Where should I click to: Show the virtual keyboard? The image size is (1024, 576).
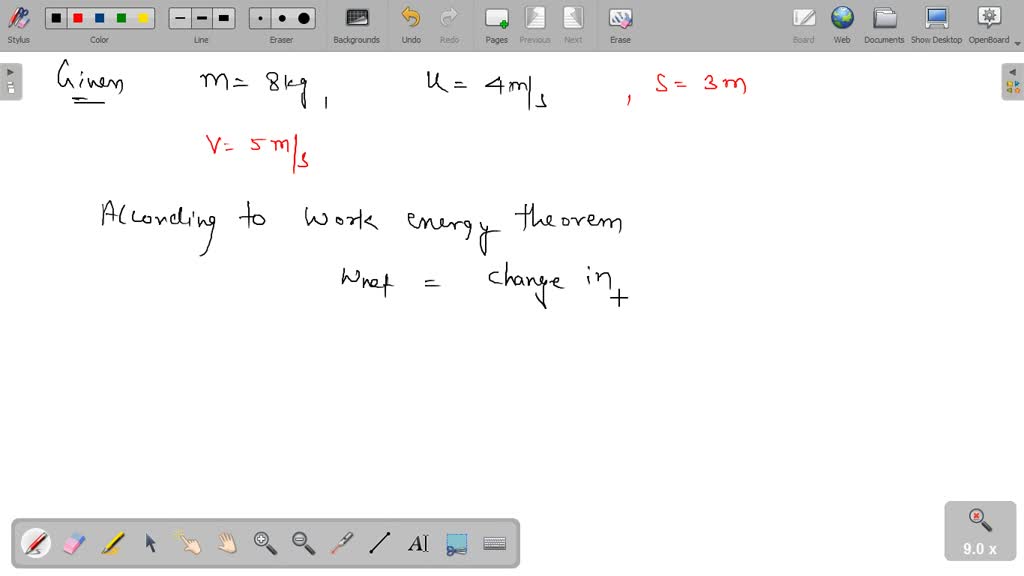pos(493,543)
